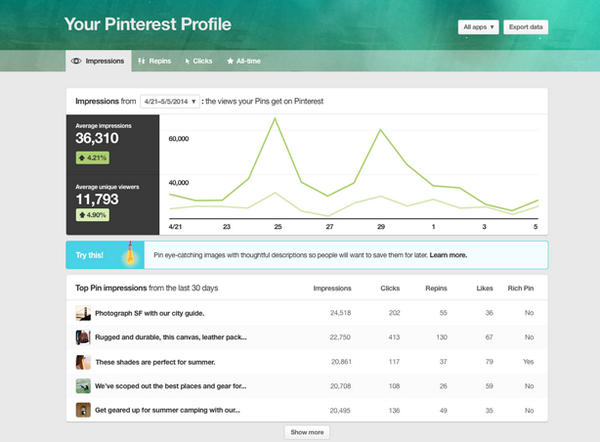Screen dimensions: 600x442
Task: Sort table by Impressions column header
Action: 332,288
